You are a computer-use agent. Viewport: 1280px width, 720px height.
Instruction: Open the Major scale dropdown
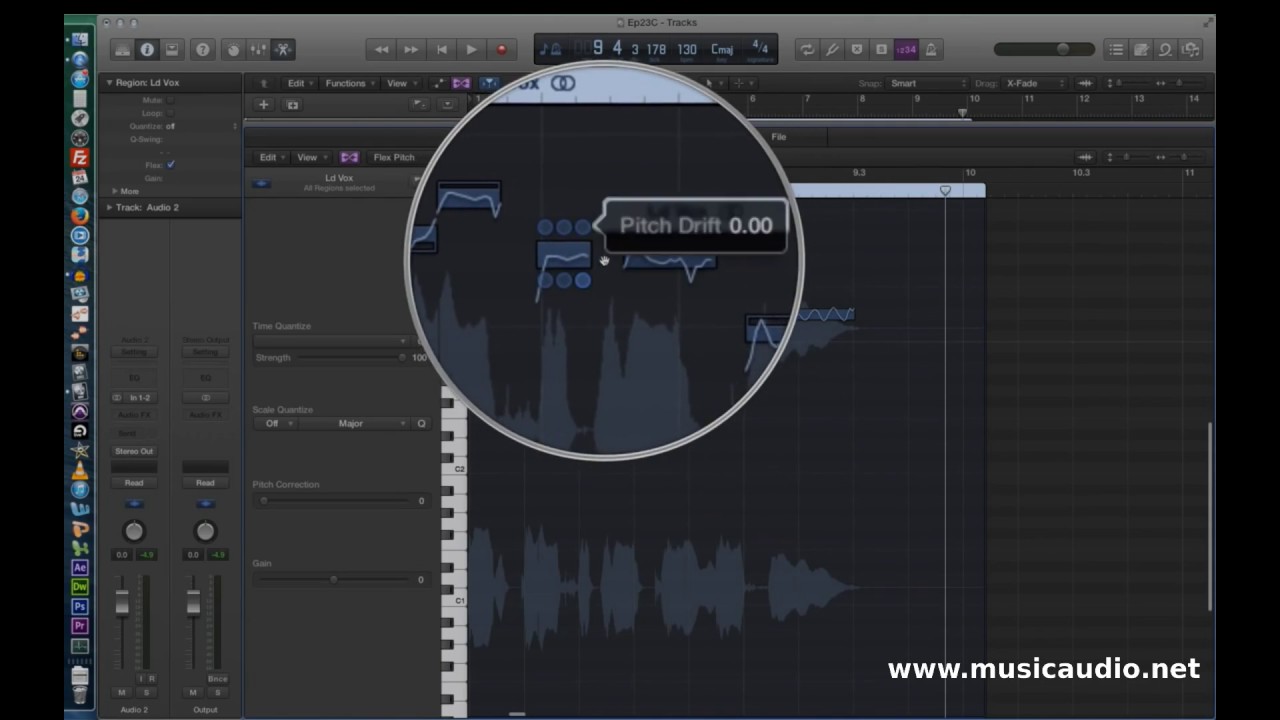tap(354, 423)
